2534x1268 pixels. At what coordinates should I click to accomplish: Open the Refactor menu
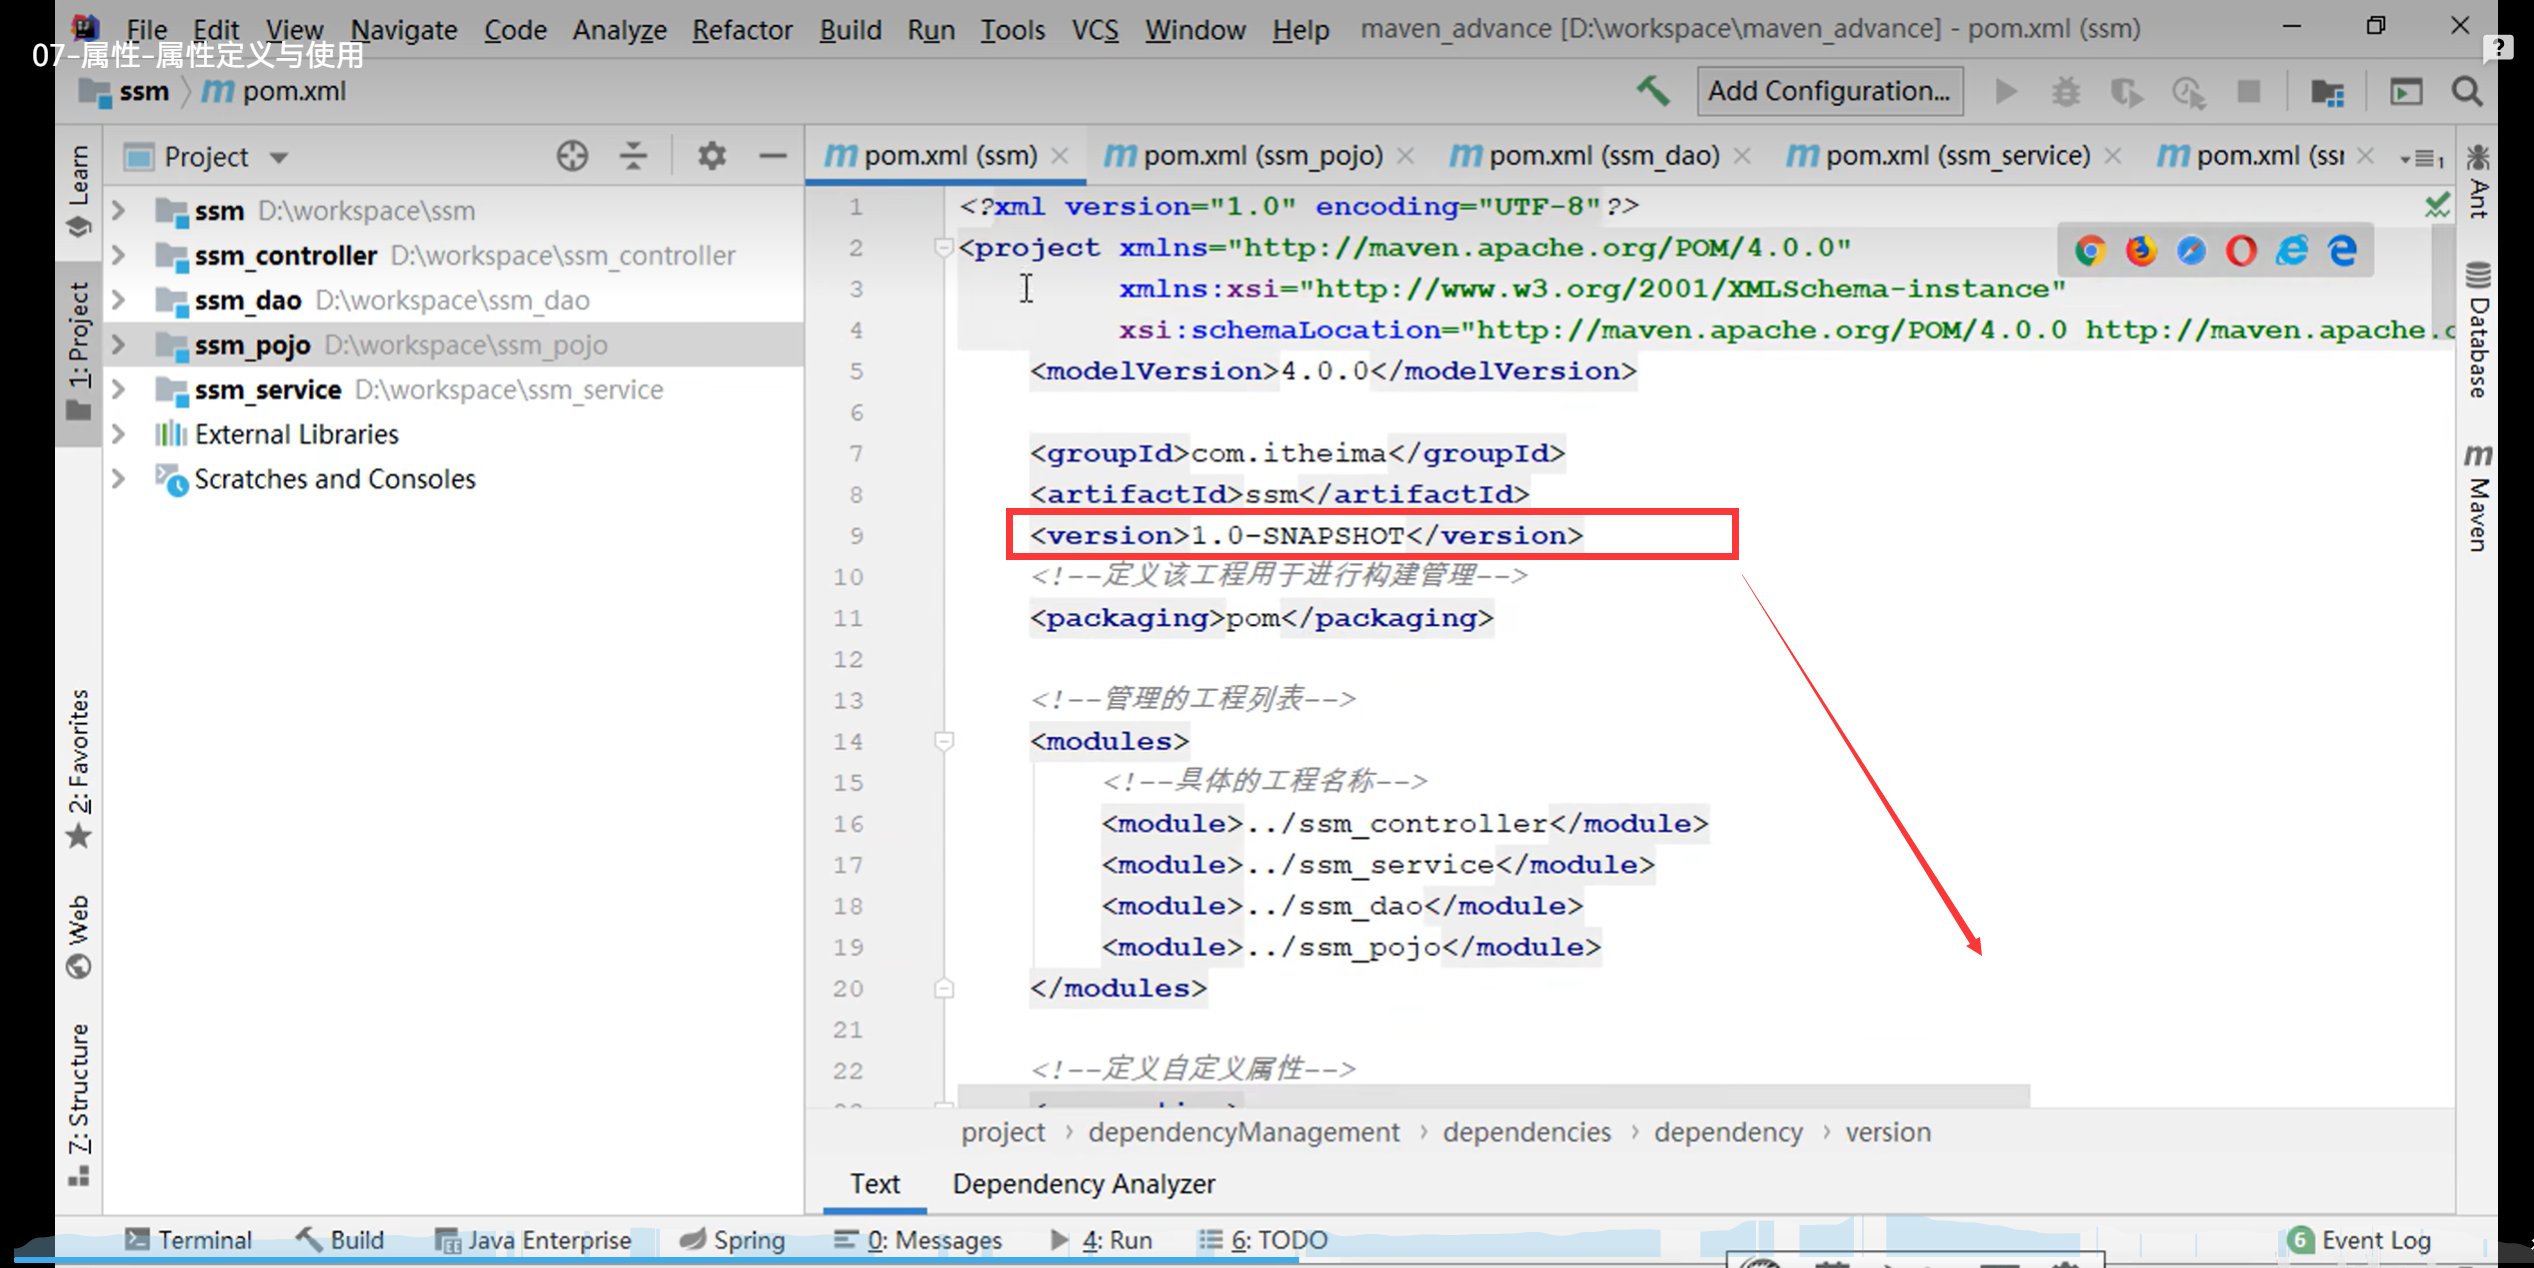(x=741, y=30)
